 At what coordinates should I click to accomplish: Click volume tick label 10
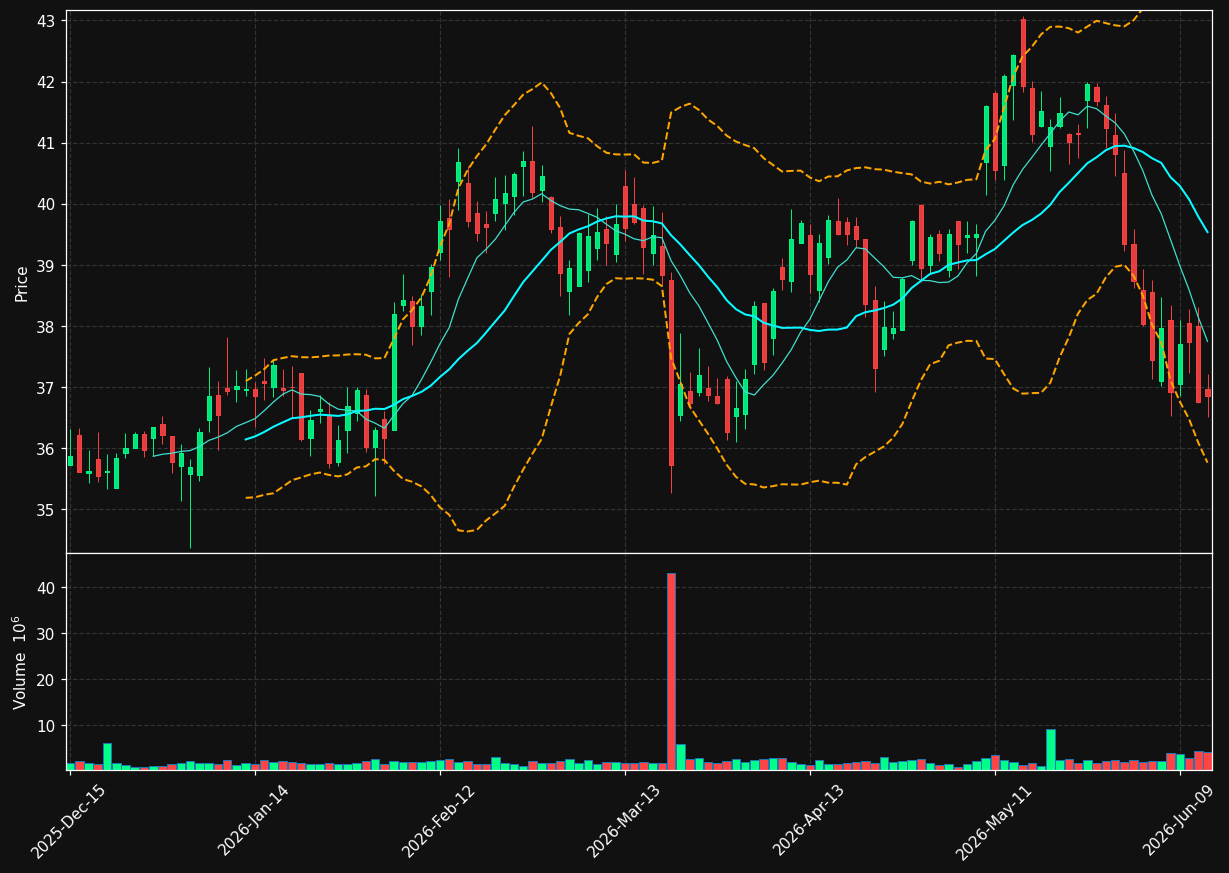(48, 726)
